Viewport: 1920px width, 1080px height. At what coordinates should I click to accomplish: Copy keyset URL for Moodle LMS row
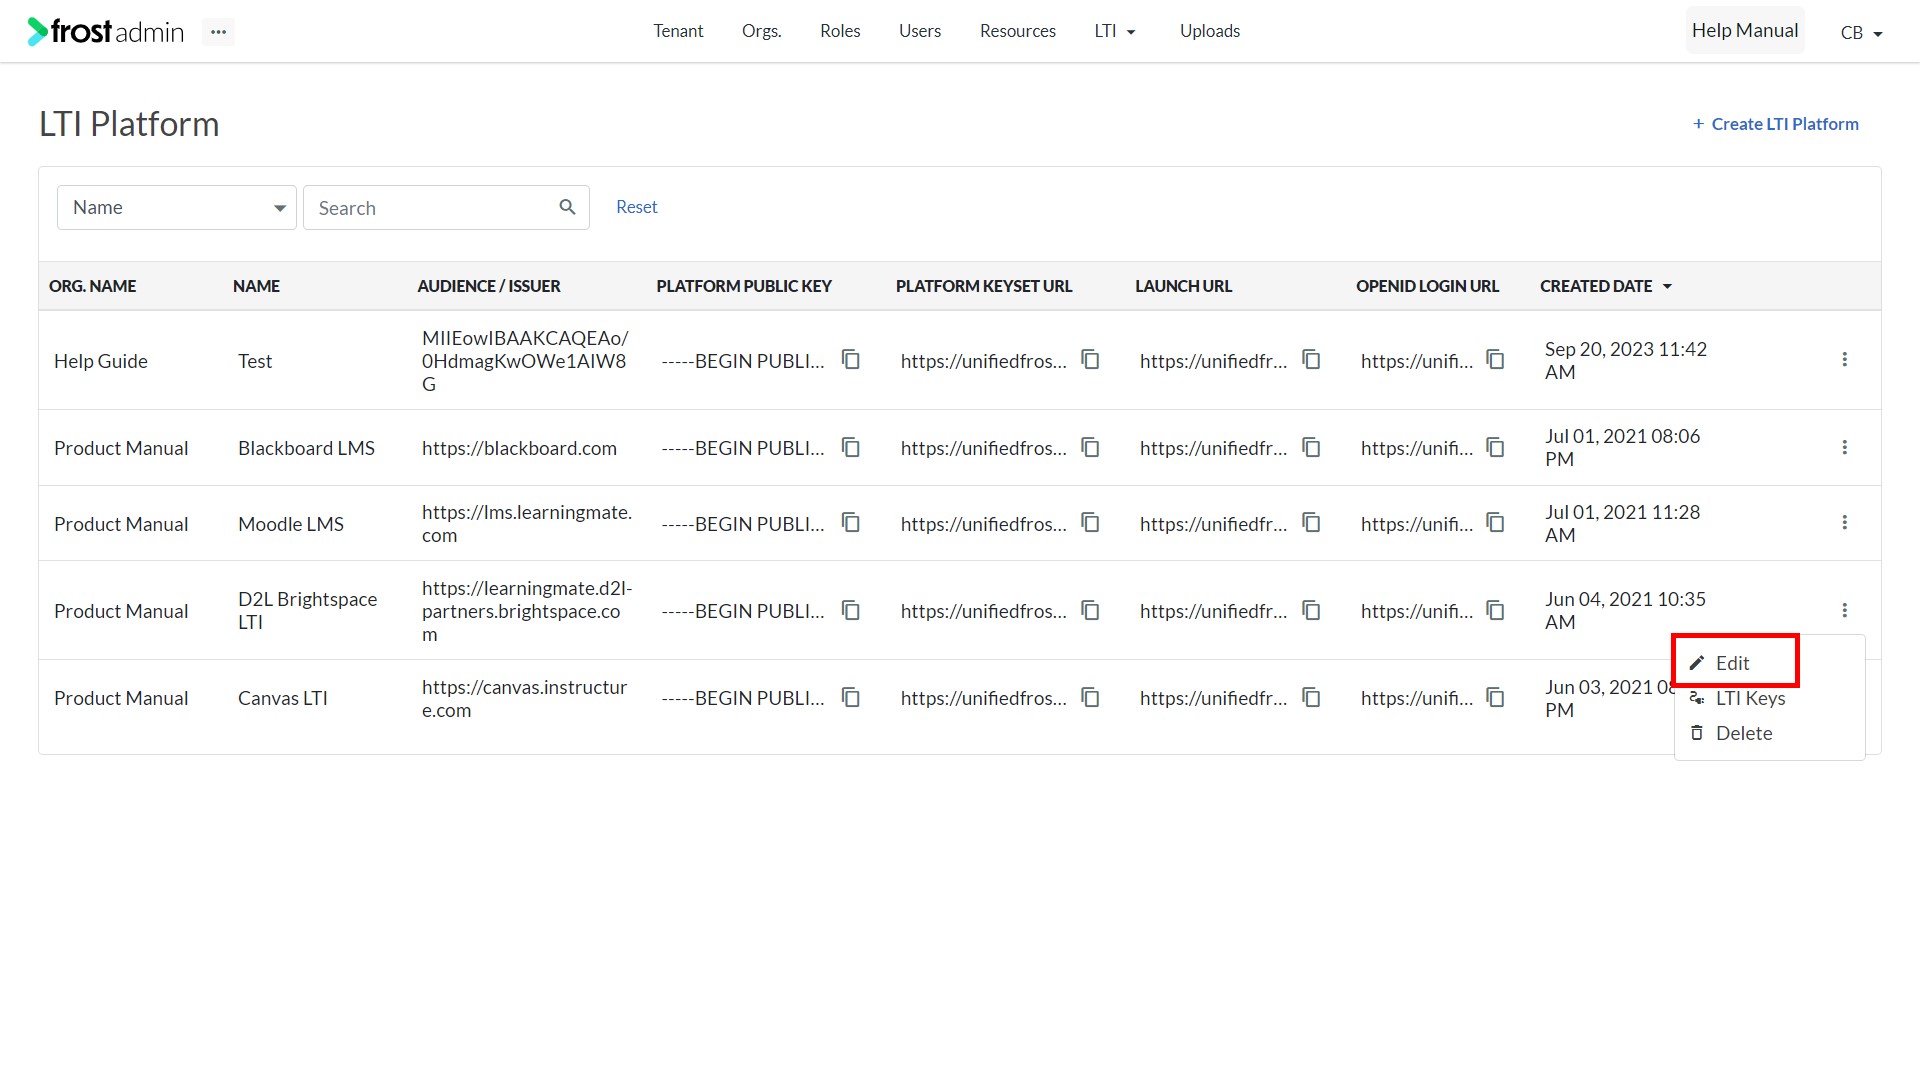tap(1091, 522)
